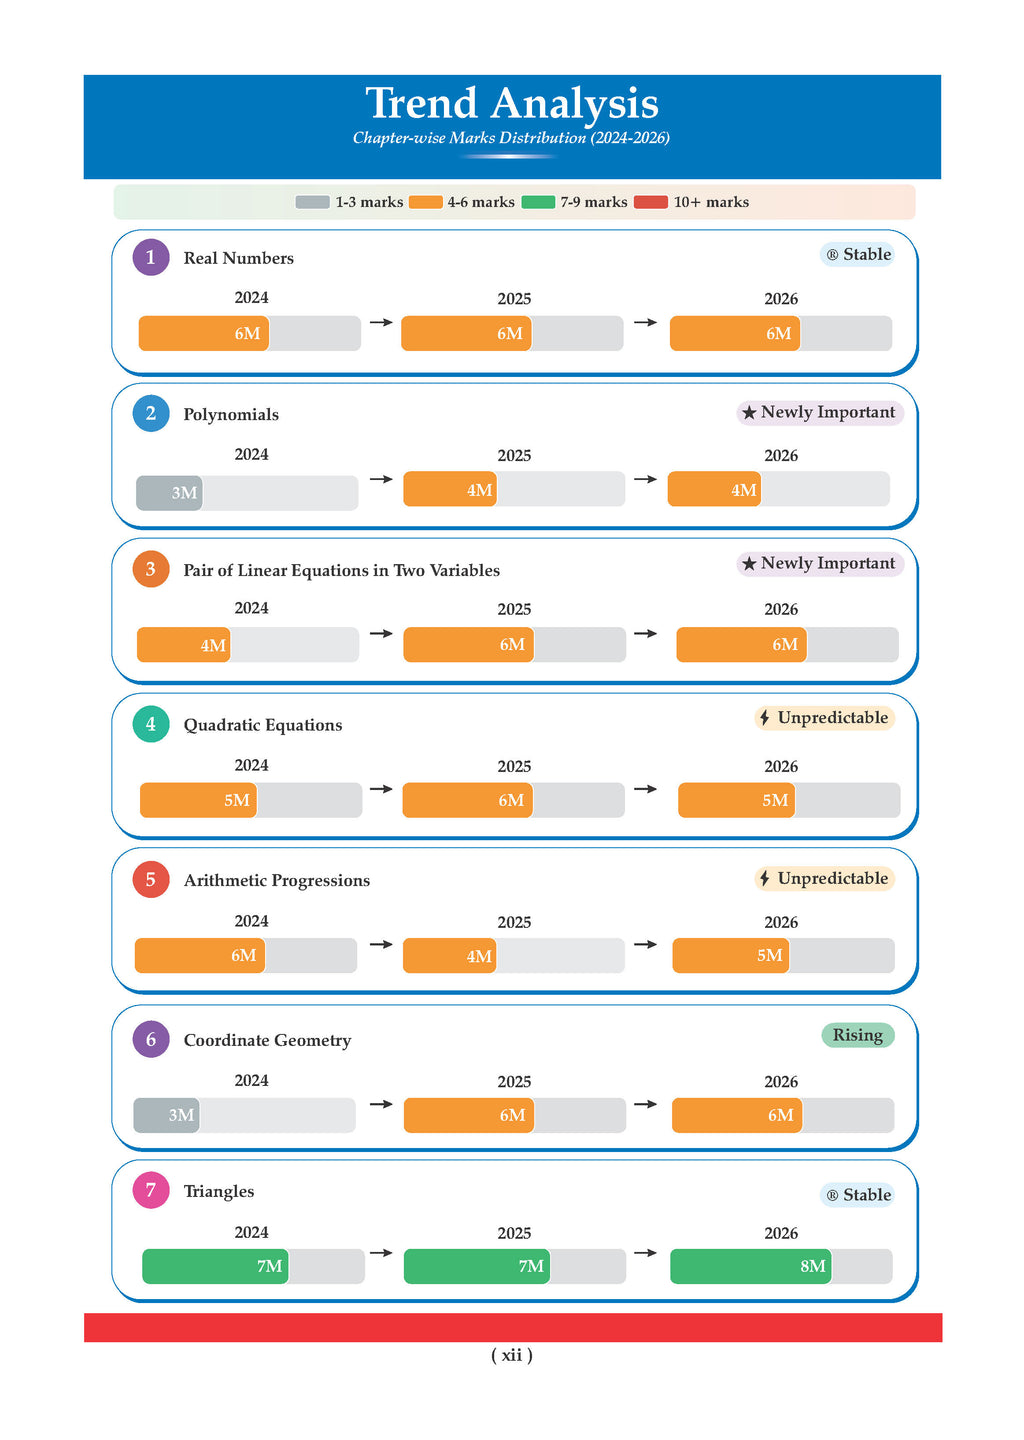The image size is (1024, 1440).
Task: Click the Triangles 2026 8M green bar
Action: 750,1266
